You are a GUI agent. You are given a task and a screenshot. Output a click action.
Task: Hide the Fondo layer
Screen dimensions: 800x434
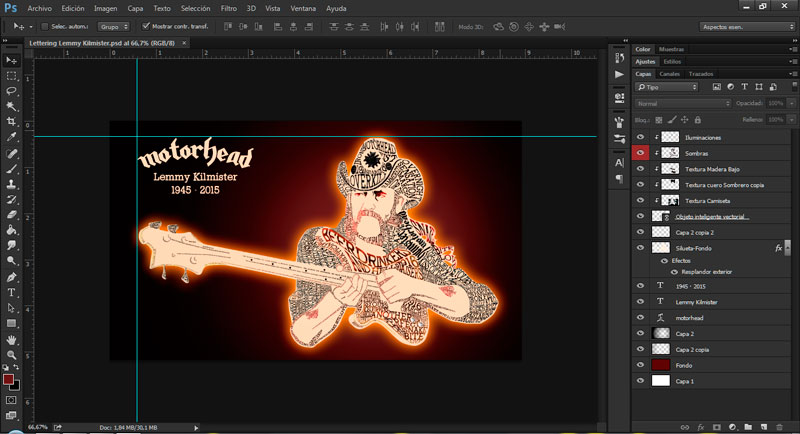640,365
